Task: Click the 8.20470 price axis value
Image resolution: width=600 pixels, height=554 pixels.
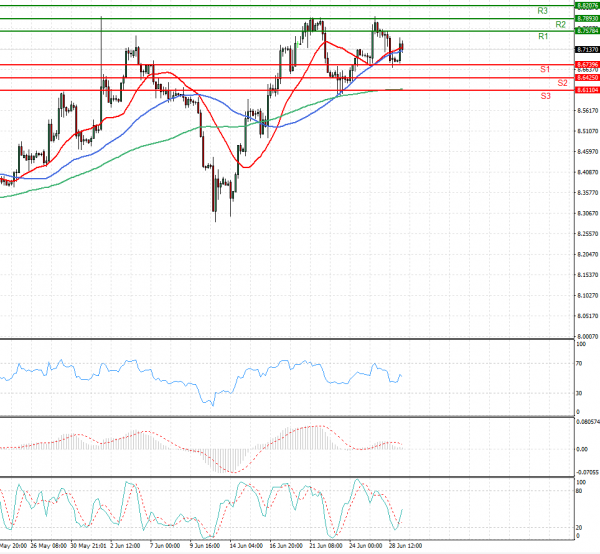Action: click(x=587, y=254)
